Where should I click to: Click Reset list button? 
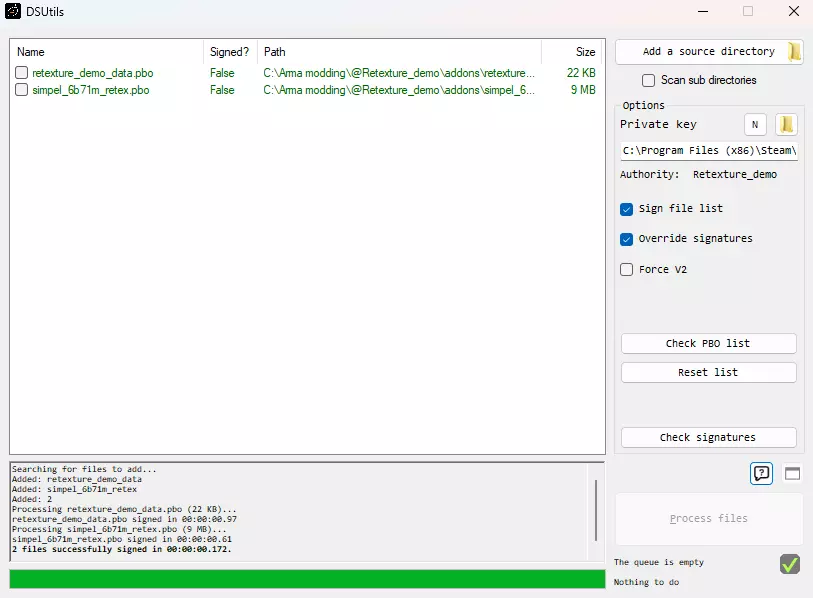[x=708, y=372]
